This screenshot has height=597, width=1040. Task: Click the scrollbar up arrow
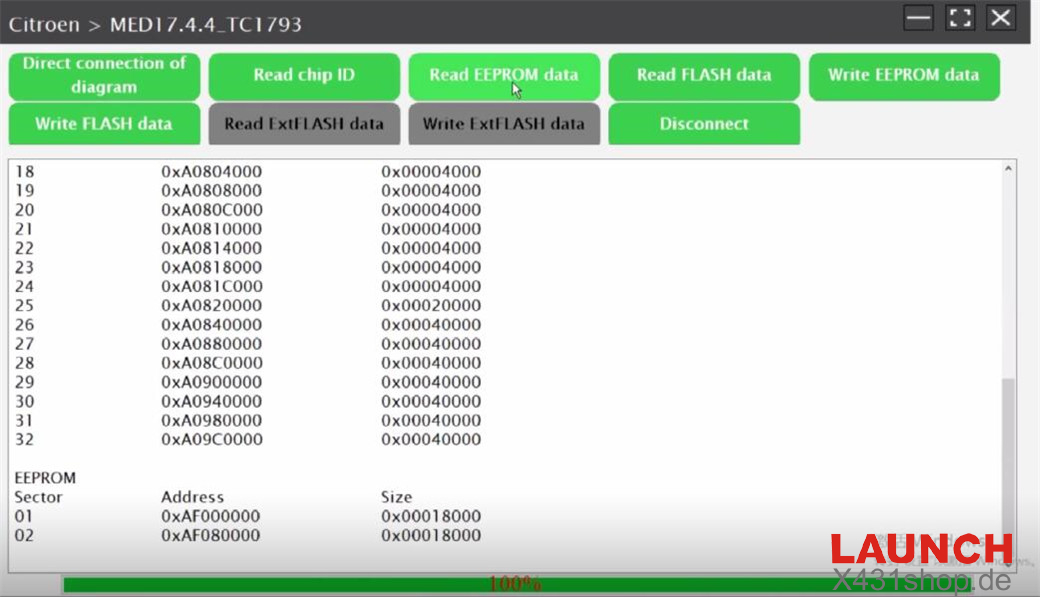pos(1007,170)
